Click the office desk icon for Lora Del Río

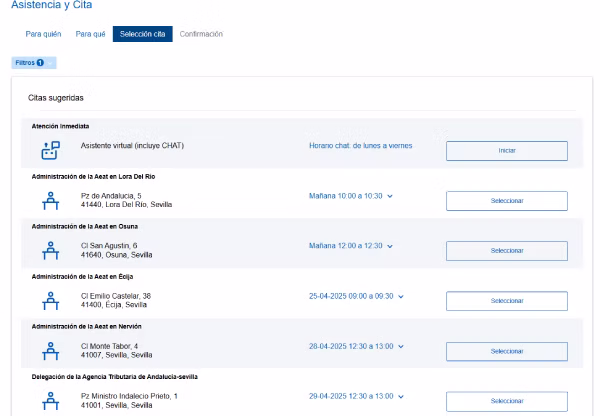point(49,201)
